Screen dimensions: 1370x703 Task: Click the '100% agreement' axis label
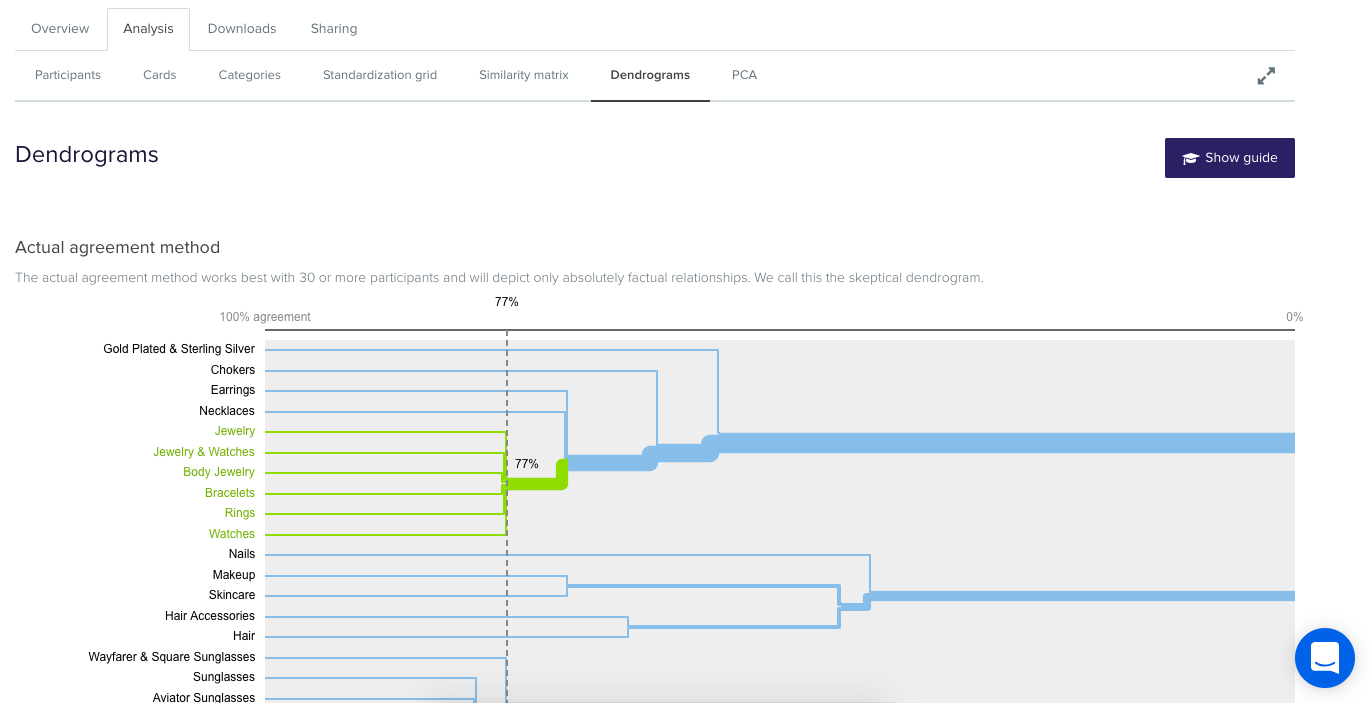point(265,317)
